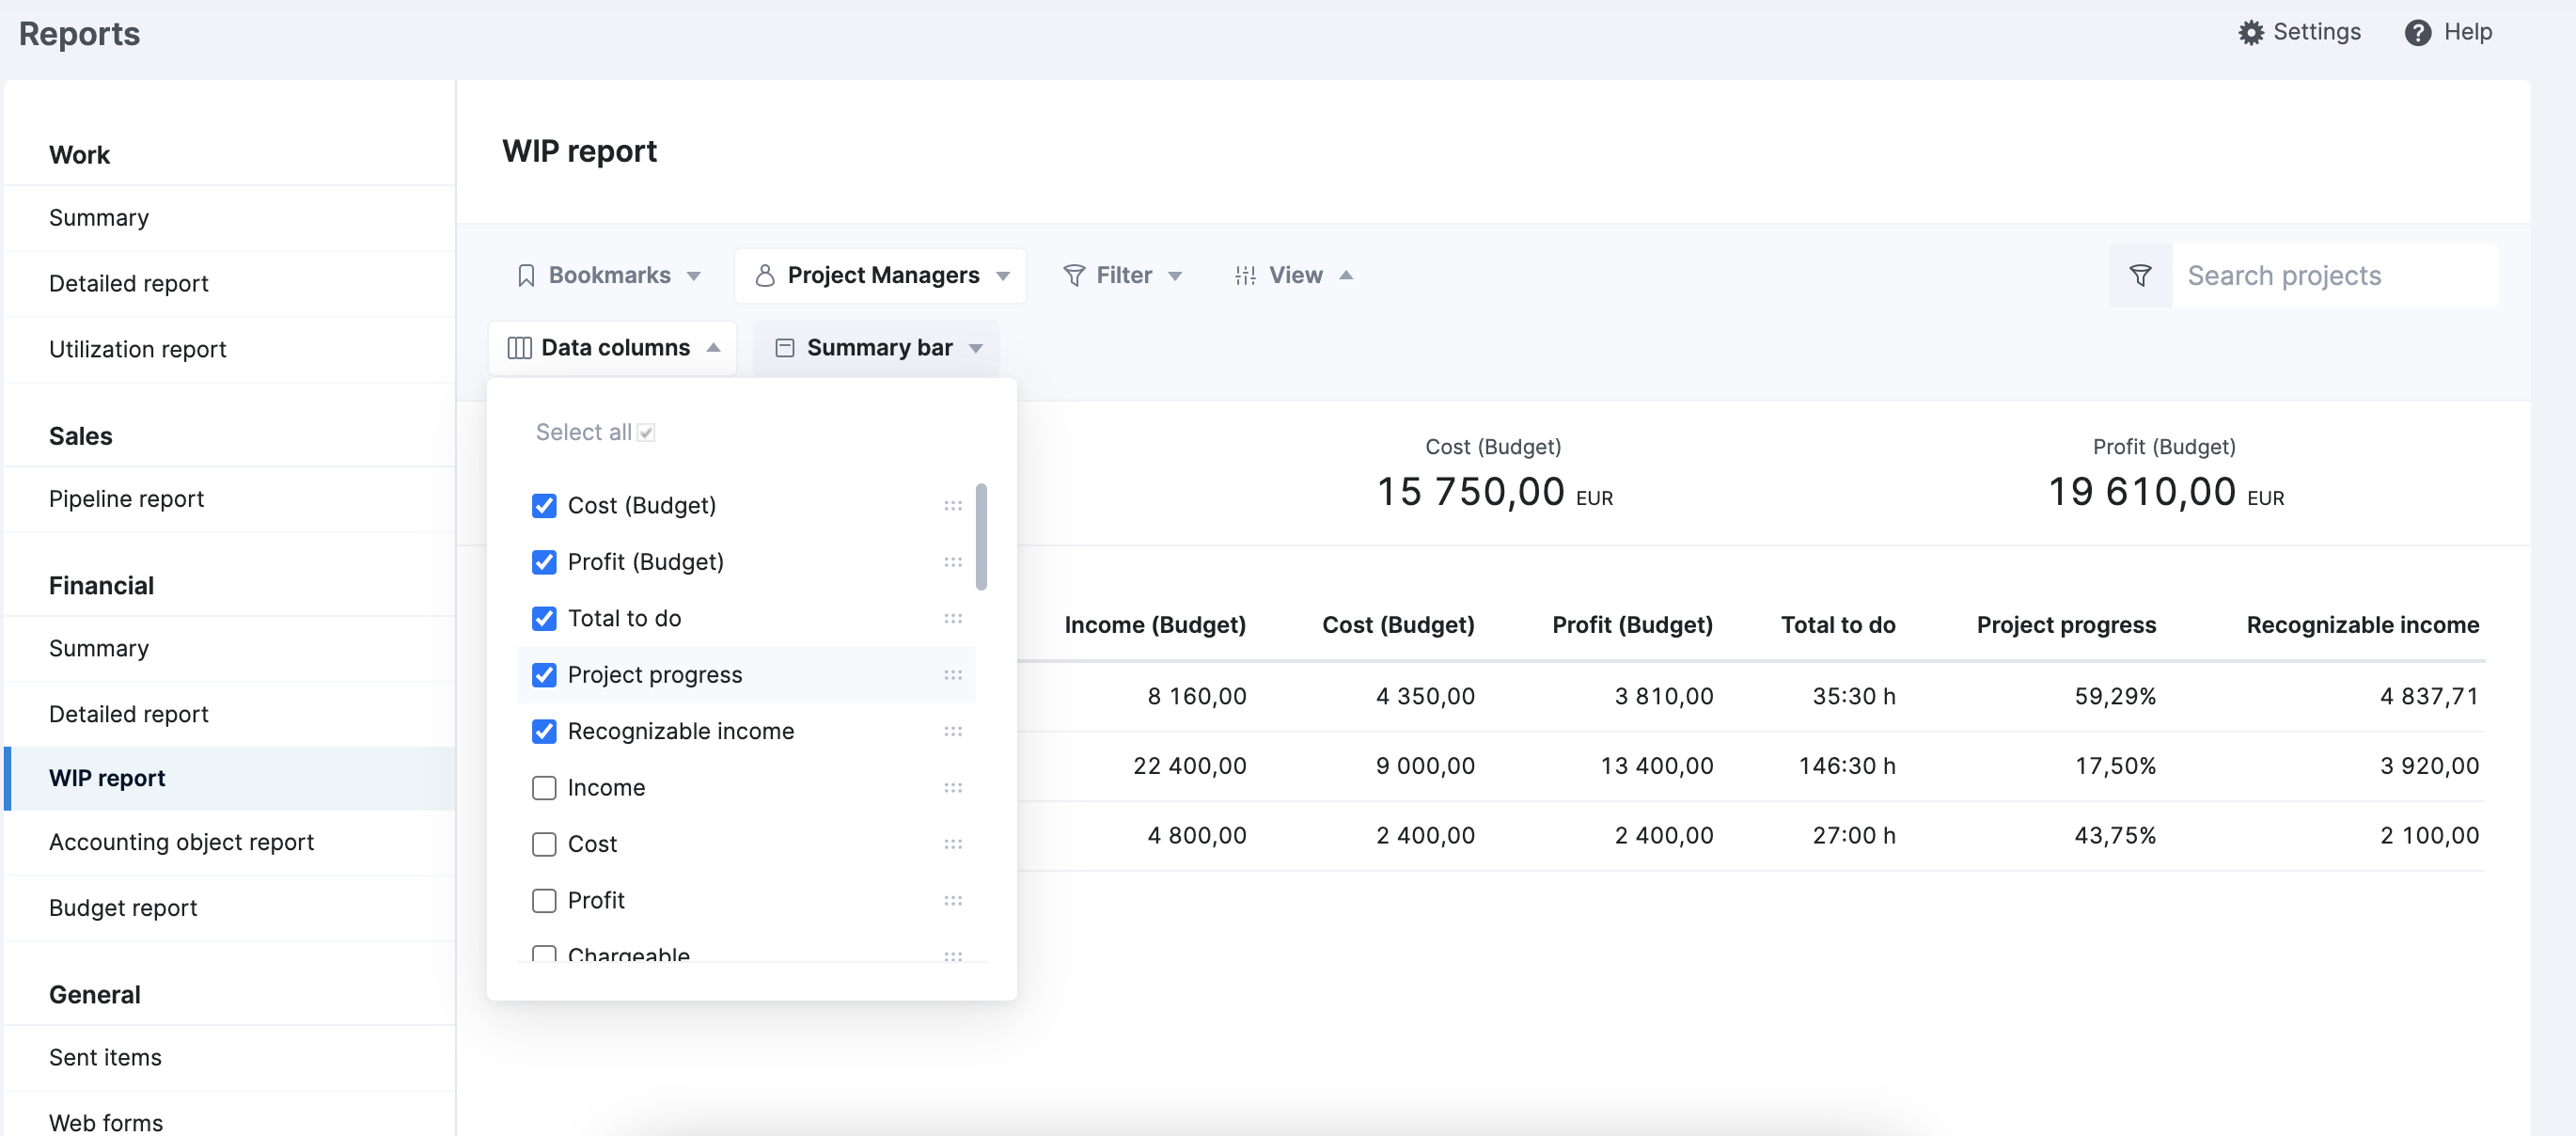Sort by Project progress column header
This screenshot has width=2576, height=1136.
pos(2066,625)
